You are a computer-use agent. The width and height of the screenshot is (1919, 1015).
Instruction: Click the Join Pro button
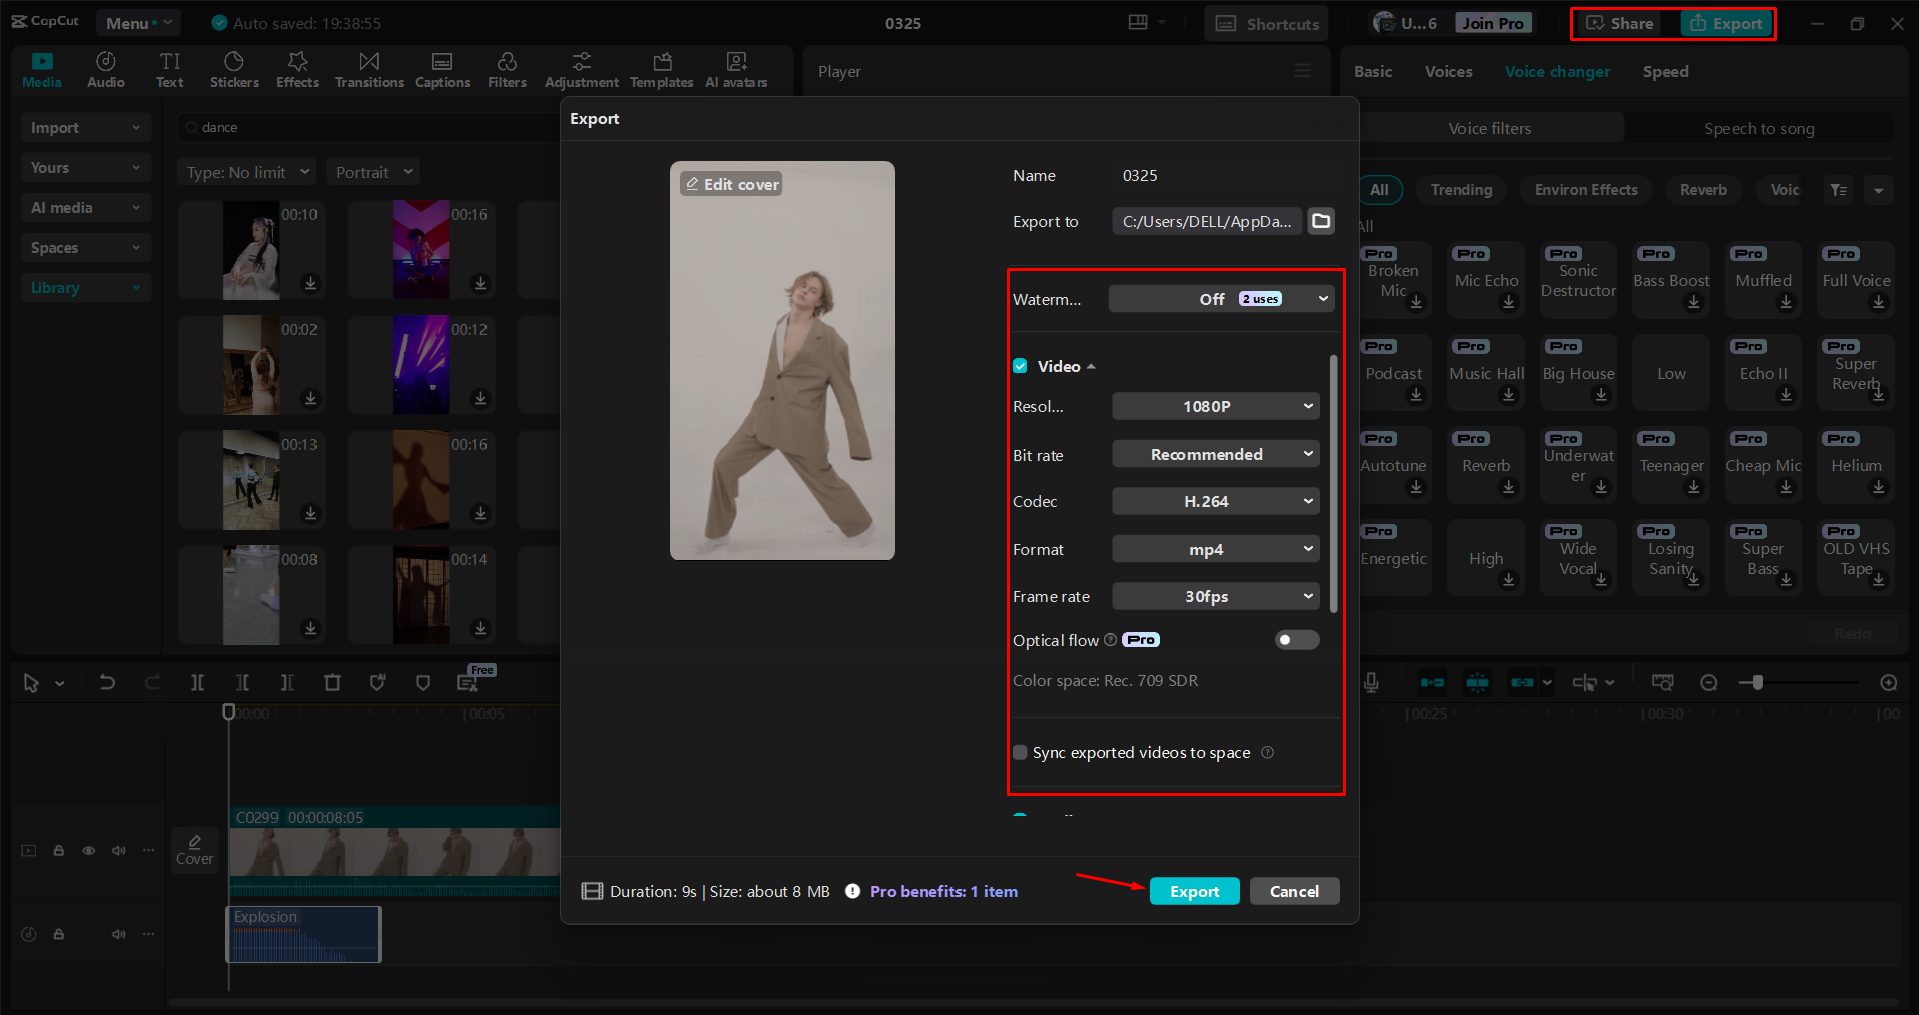point(1492,22)
